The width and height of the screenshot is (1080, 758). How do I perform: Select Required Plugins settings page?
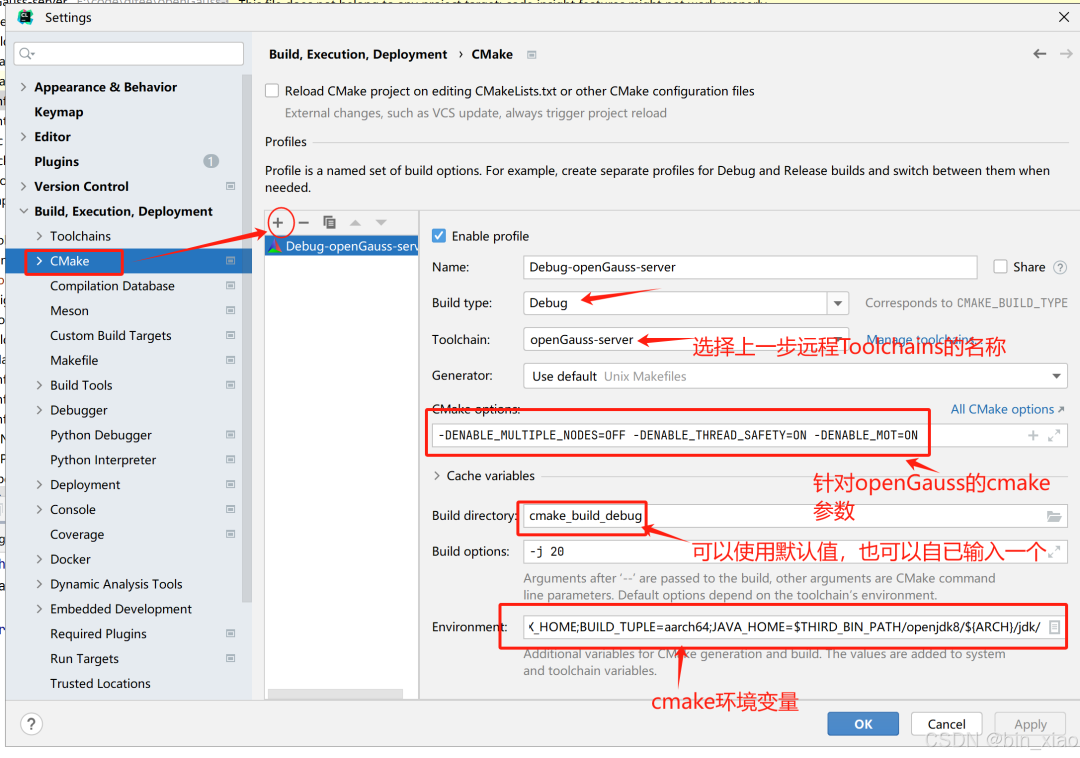click(98, 633)
